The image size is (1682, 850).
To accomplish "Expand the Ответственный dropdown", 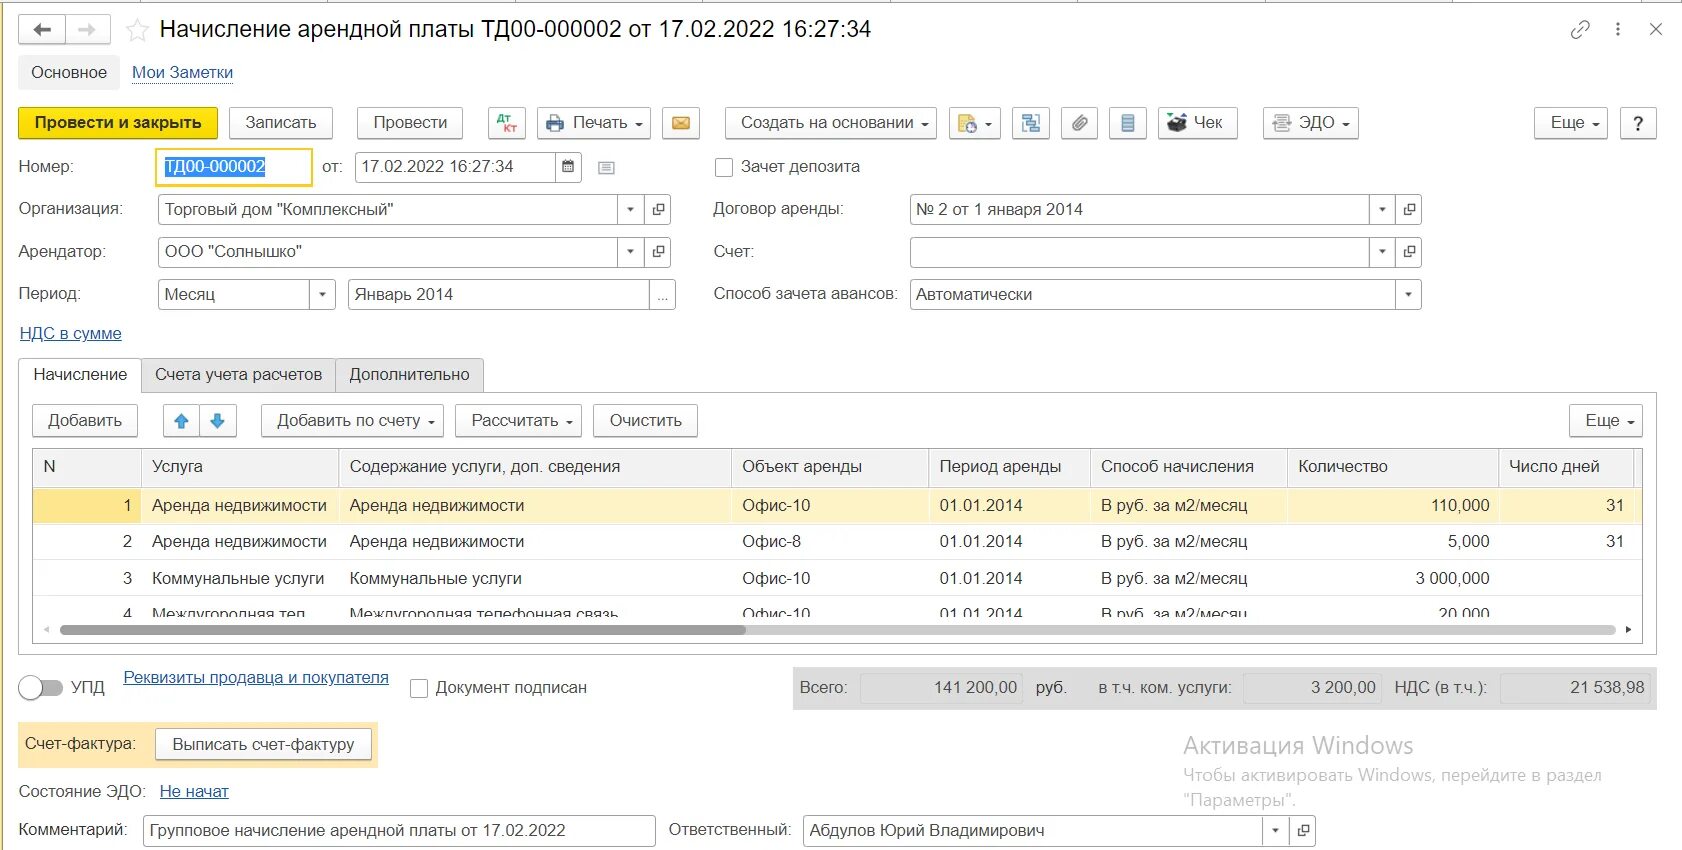I will [x=1275, y=831].
